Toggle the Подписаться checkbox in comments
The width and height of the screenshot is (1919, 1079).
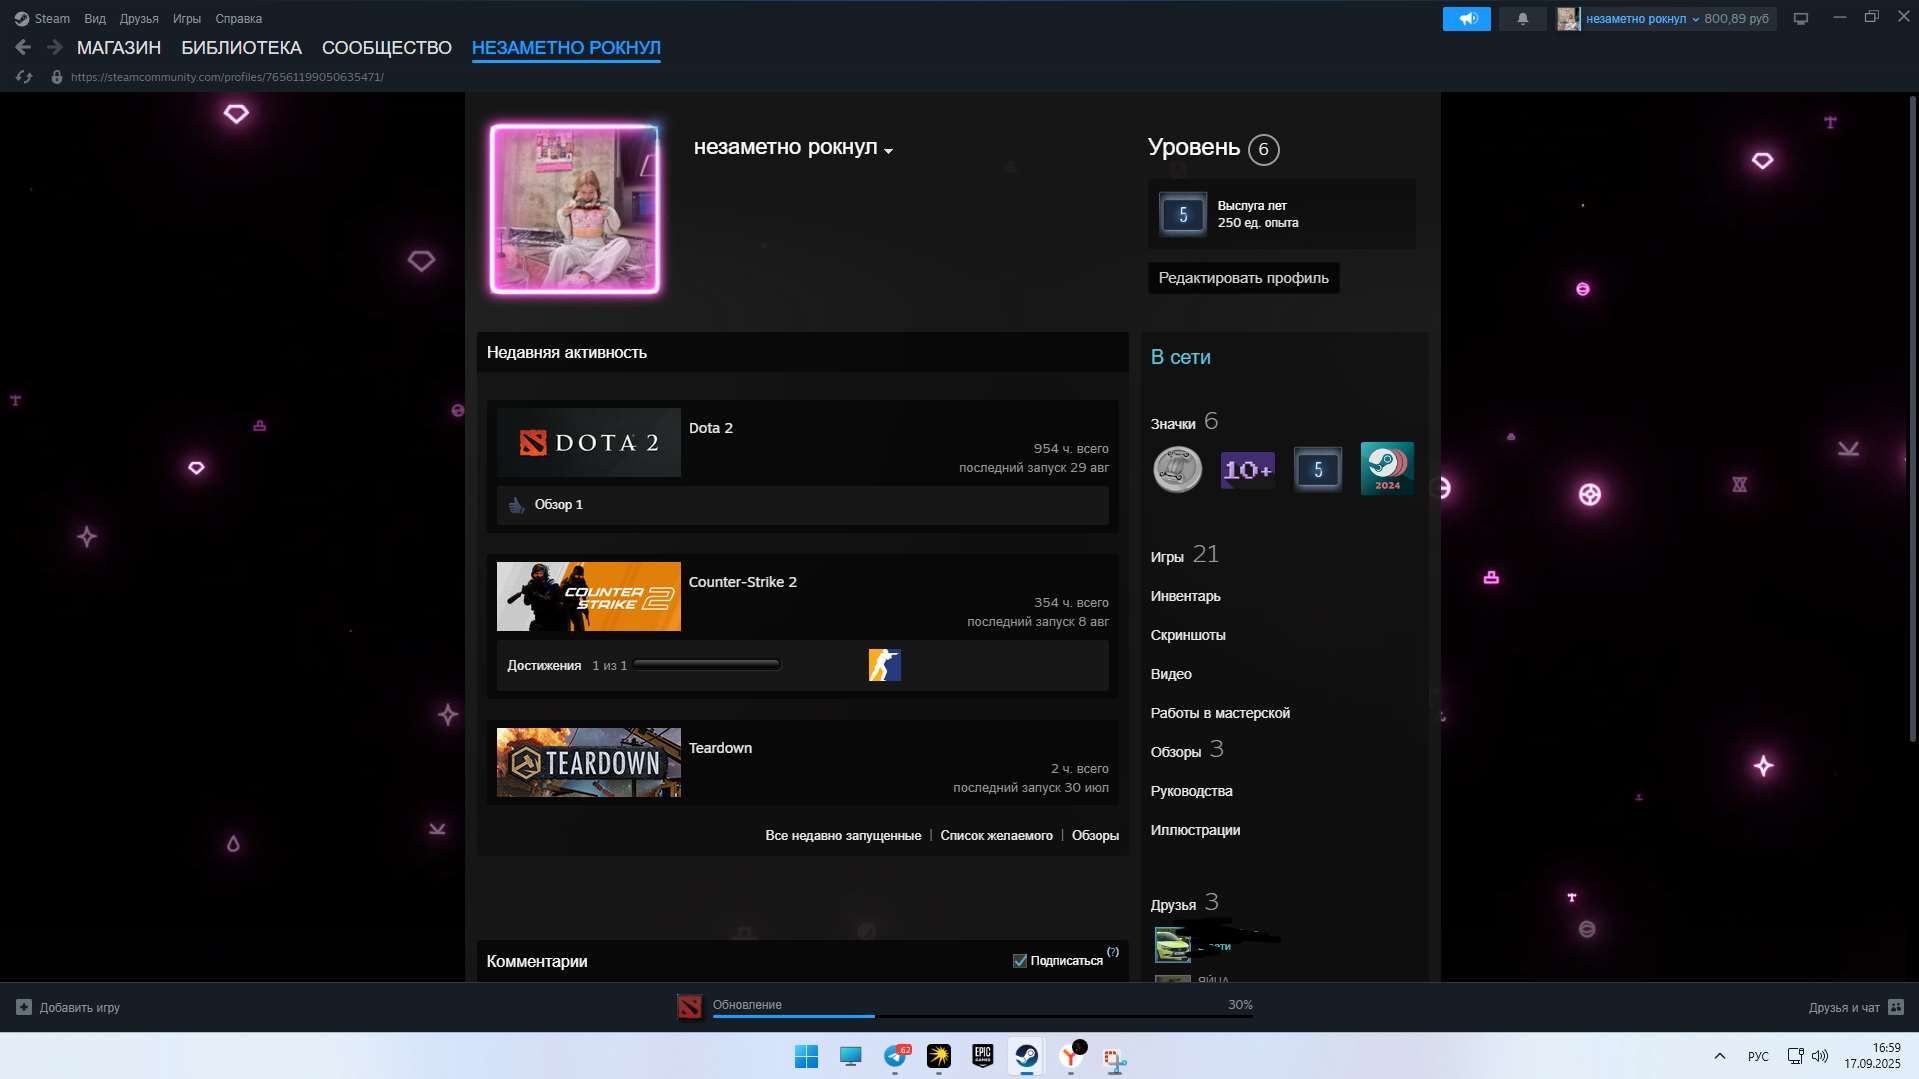coord(1019,961)
